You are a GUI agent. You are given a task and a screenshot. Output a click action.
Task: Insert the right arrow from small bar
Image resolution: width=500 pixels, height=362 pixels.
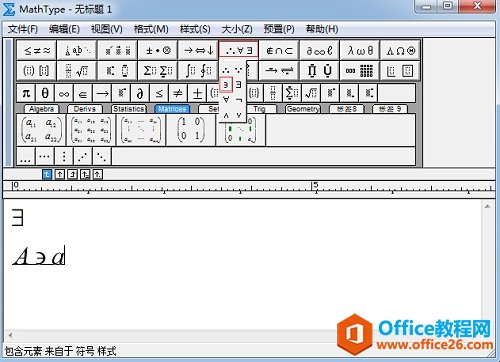tap(102, 93)
